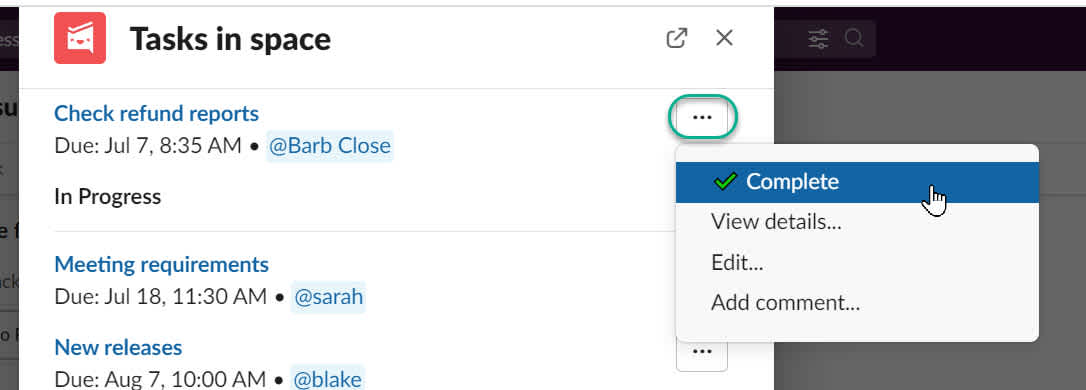Click green checkmark icon beside Complete
Screen dimensions: 1086x390
pyautogui.click(x=724, y=181)
